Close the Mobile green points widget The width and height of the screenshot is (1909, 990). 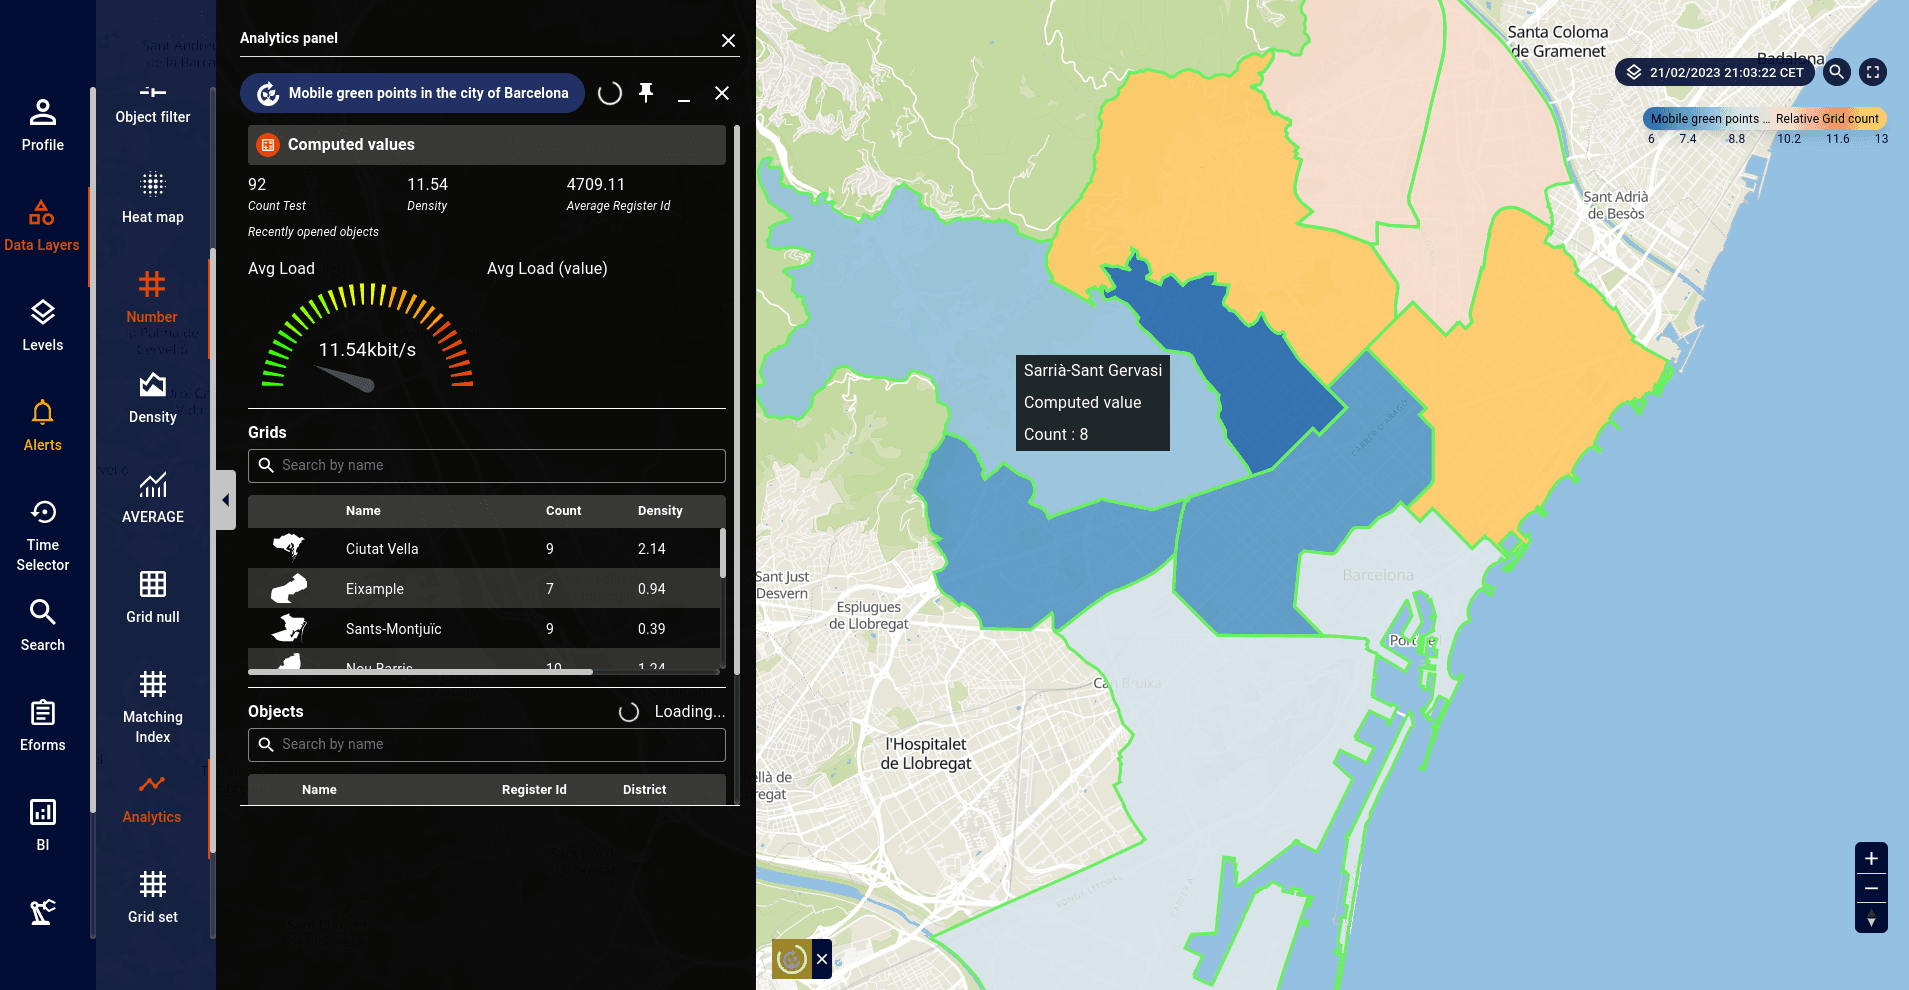tap(722, 93)
